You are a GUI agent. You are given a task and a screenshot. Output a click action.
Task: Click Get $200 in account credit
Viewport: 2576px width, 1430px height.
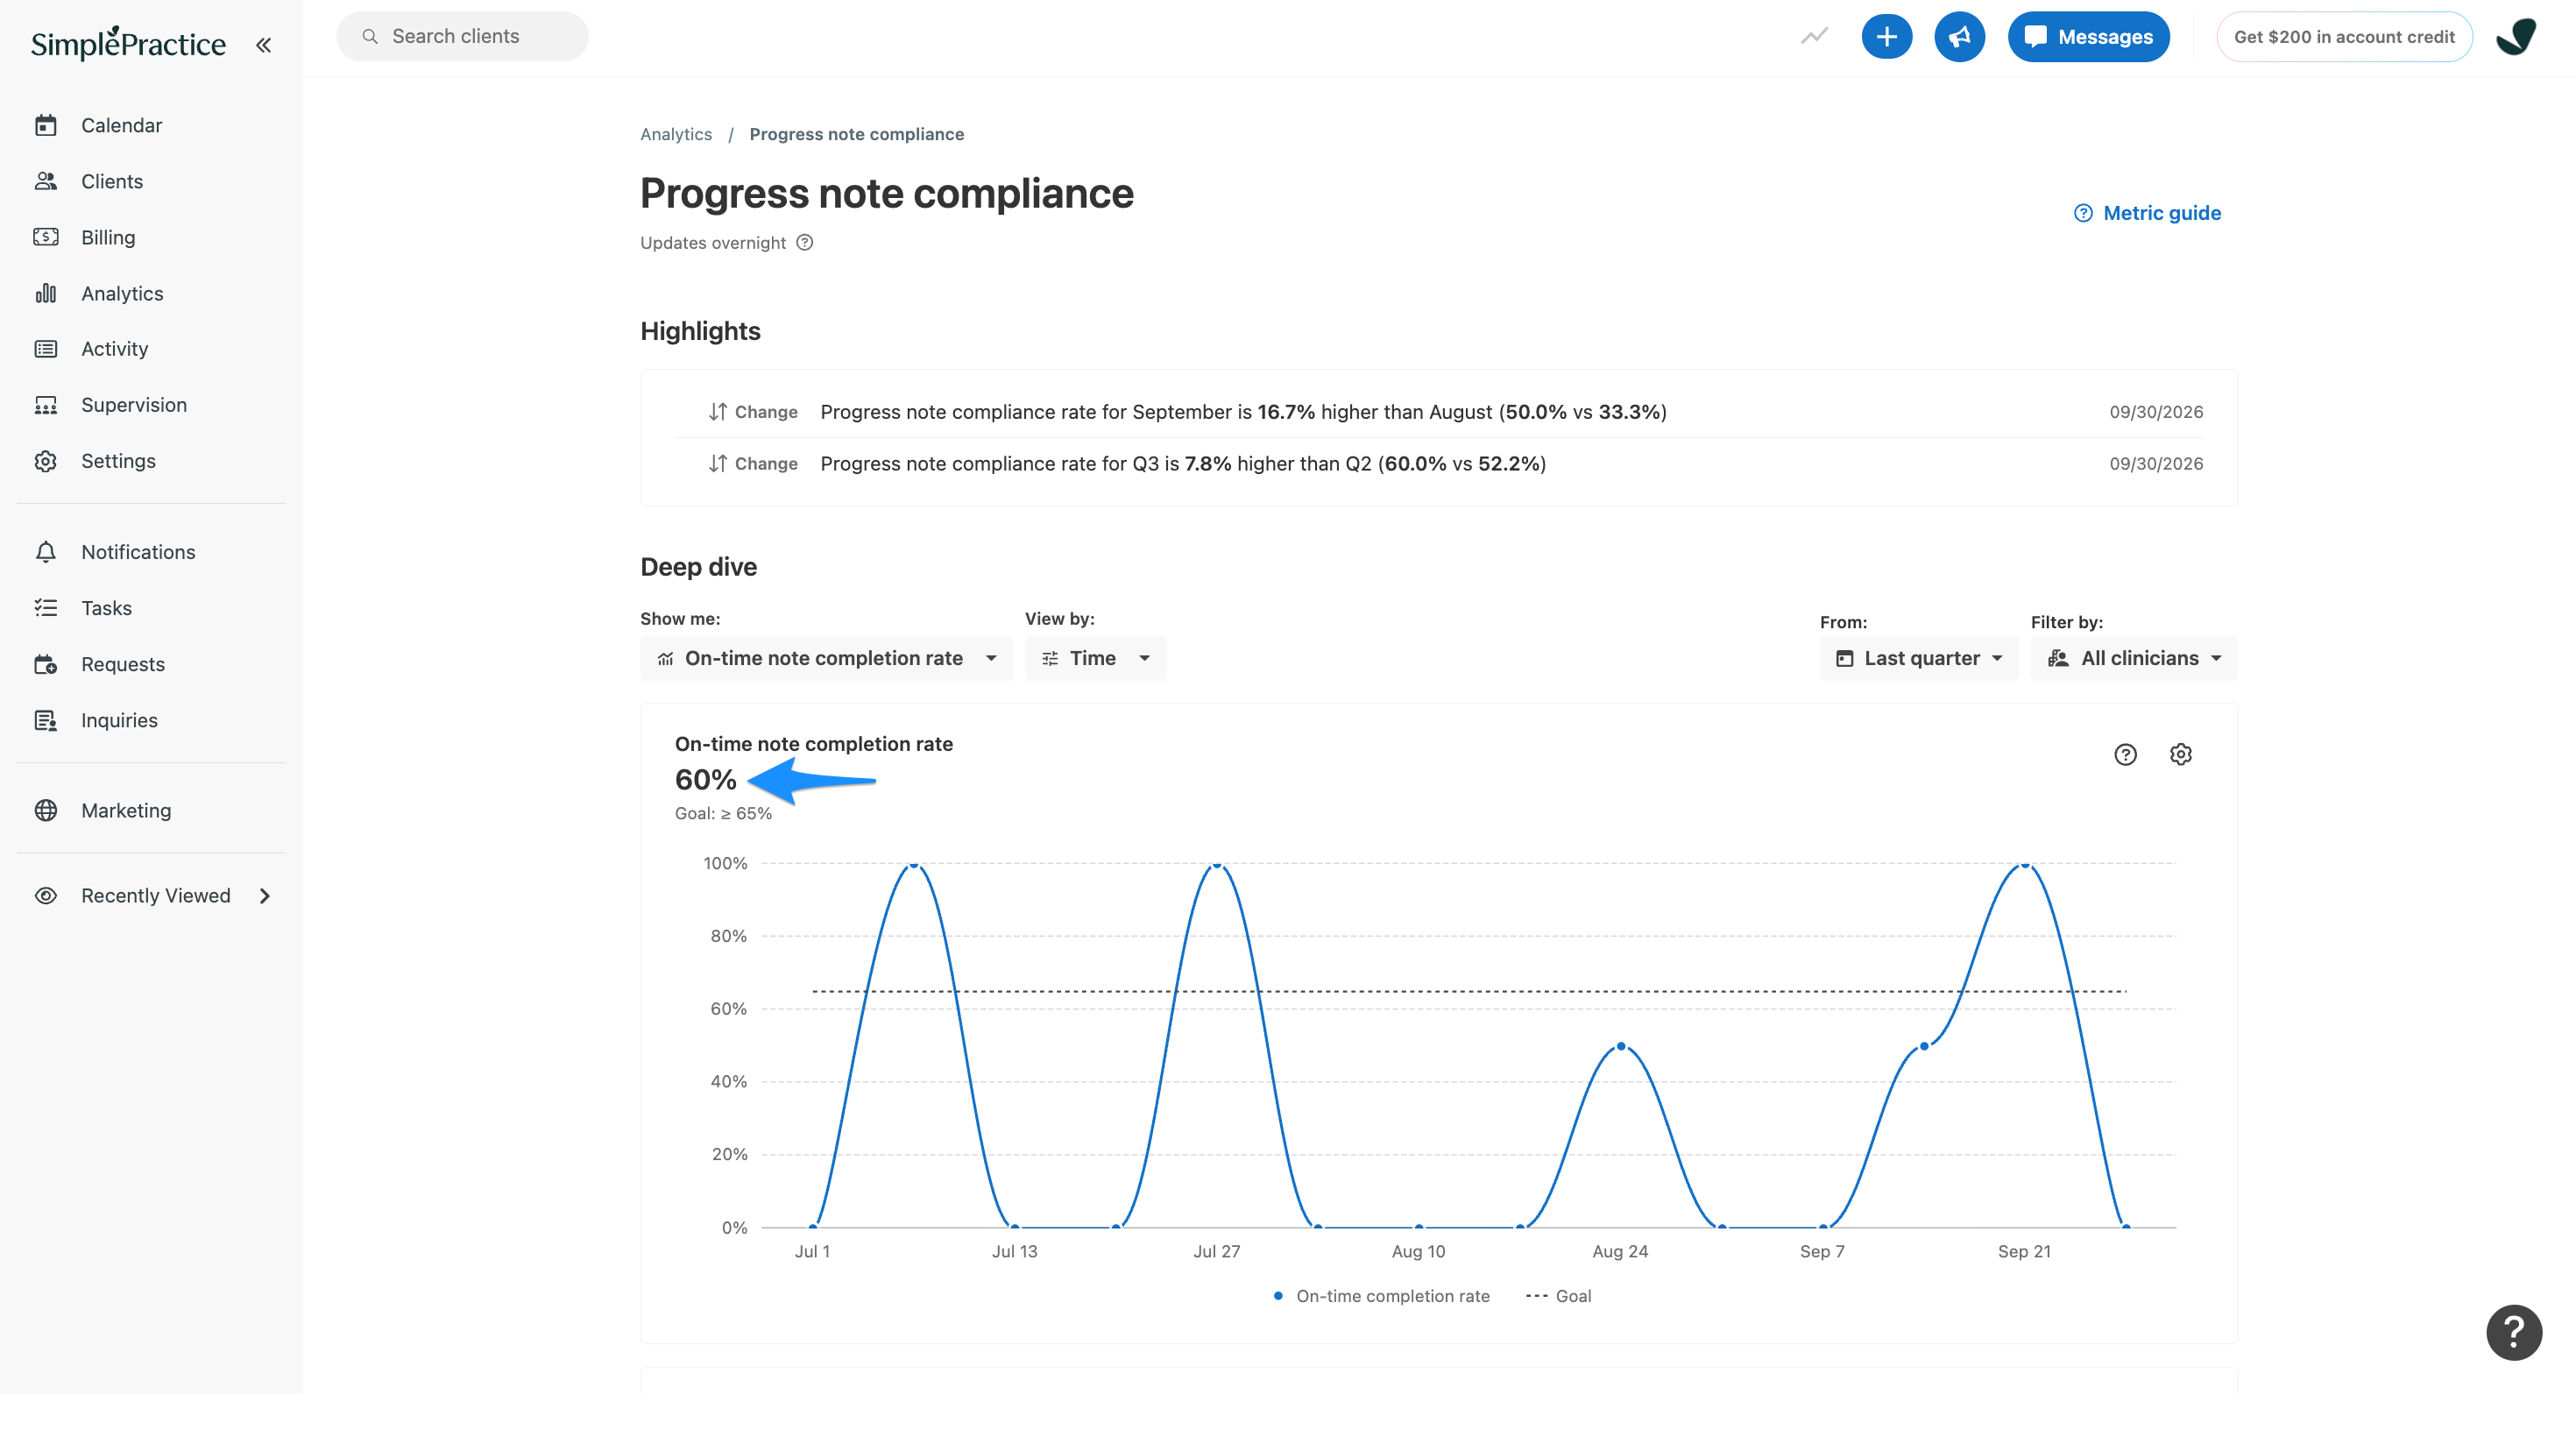click(x=2343, y=37)
